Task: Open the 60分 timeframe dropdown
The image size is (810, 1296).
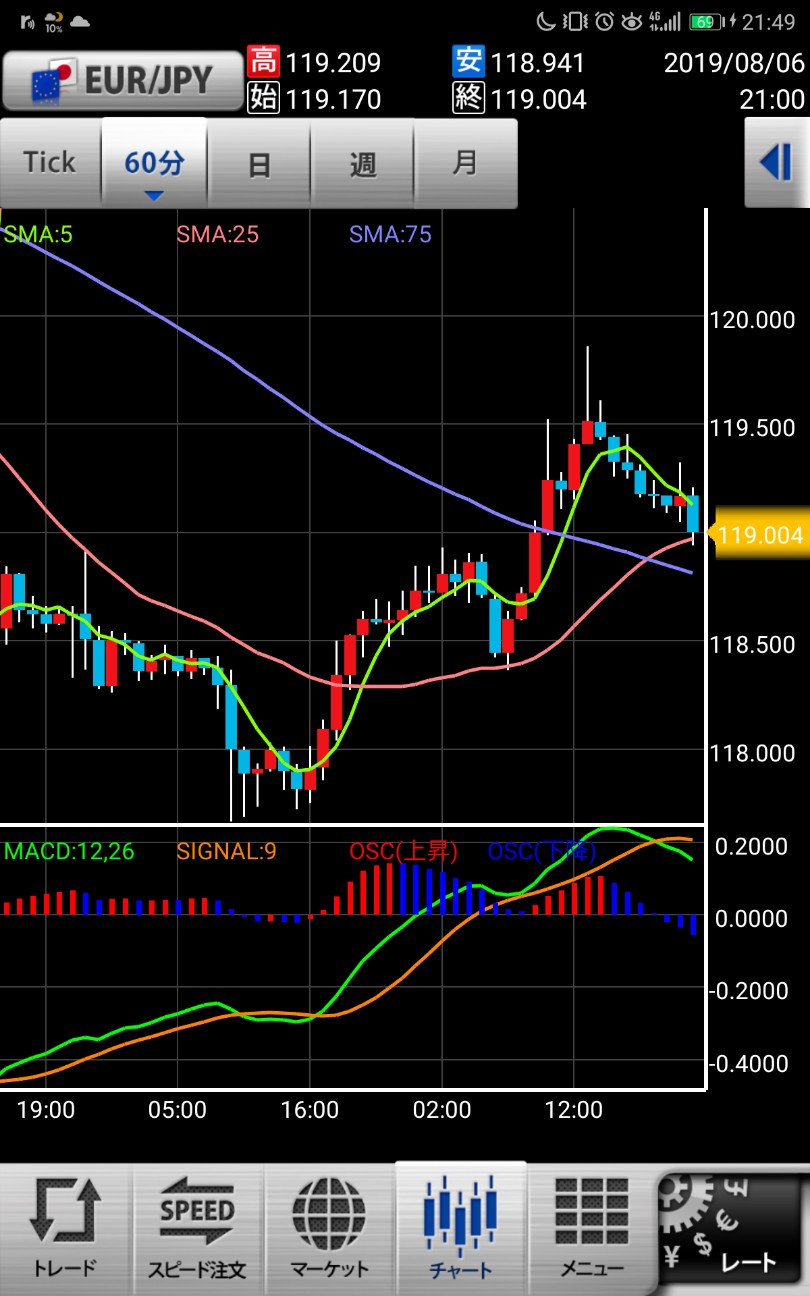Action: [154, 162]
